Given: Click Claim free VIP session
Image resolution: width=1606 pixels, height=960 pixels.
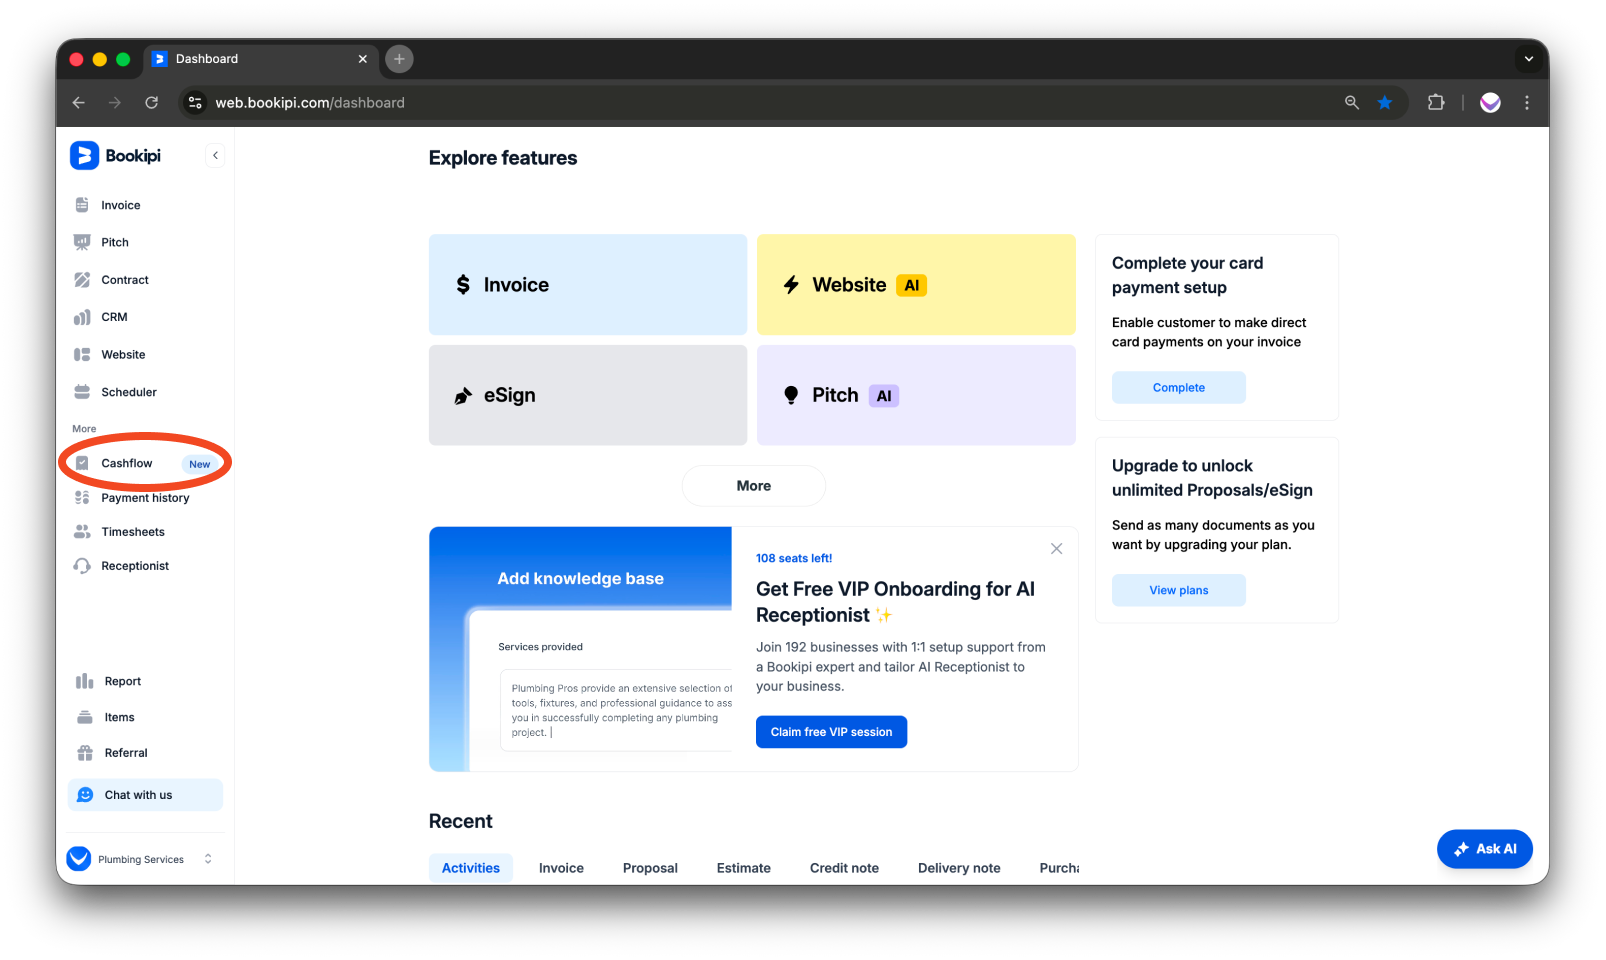Looking at the screenshot, I should point(831,732).
